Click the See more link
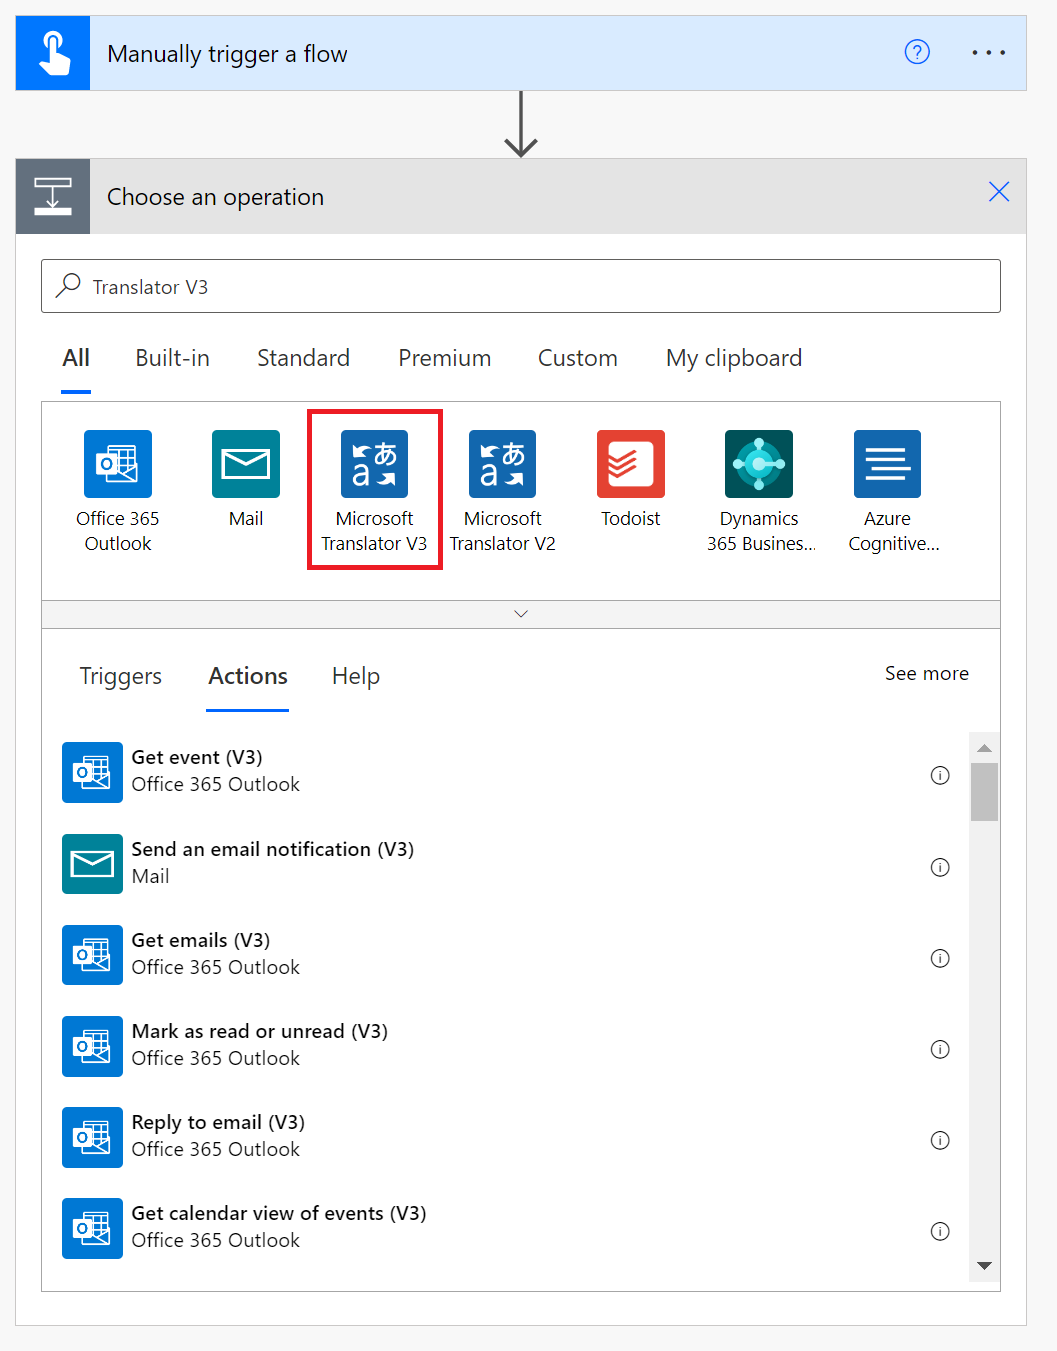 [926, 673]
